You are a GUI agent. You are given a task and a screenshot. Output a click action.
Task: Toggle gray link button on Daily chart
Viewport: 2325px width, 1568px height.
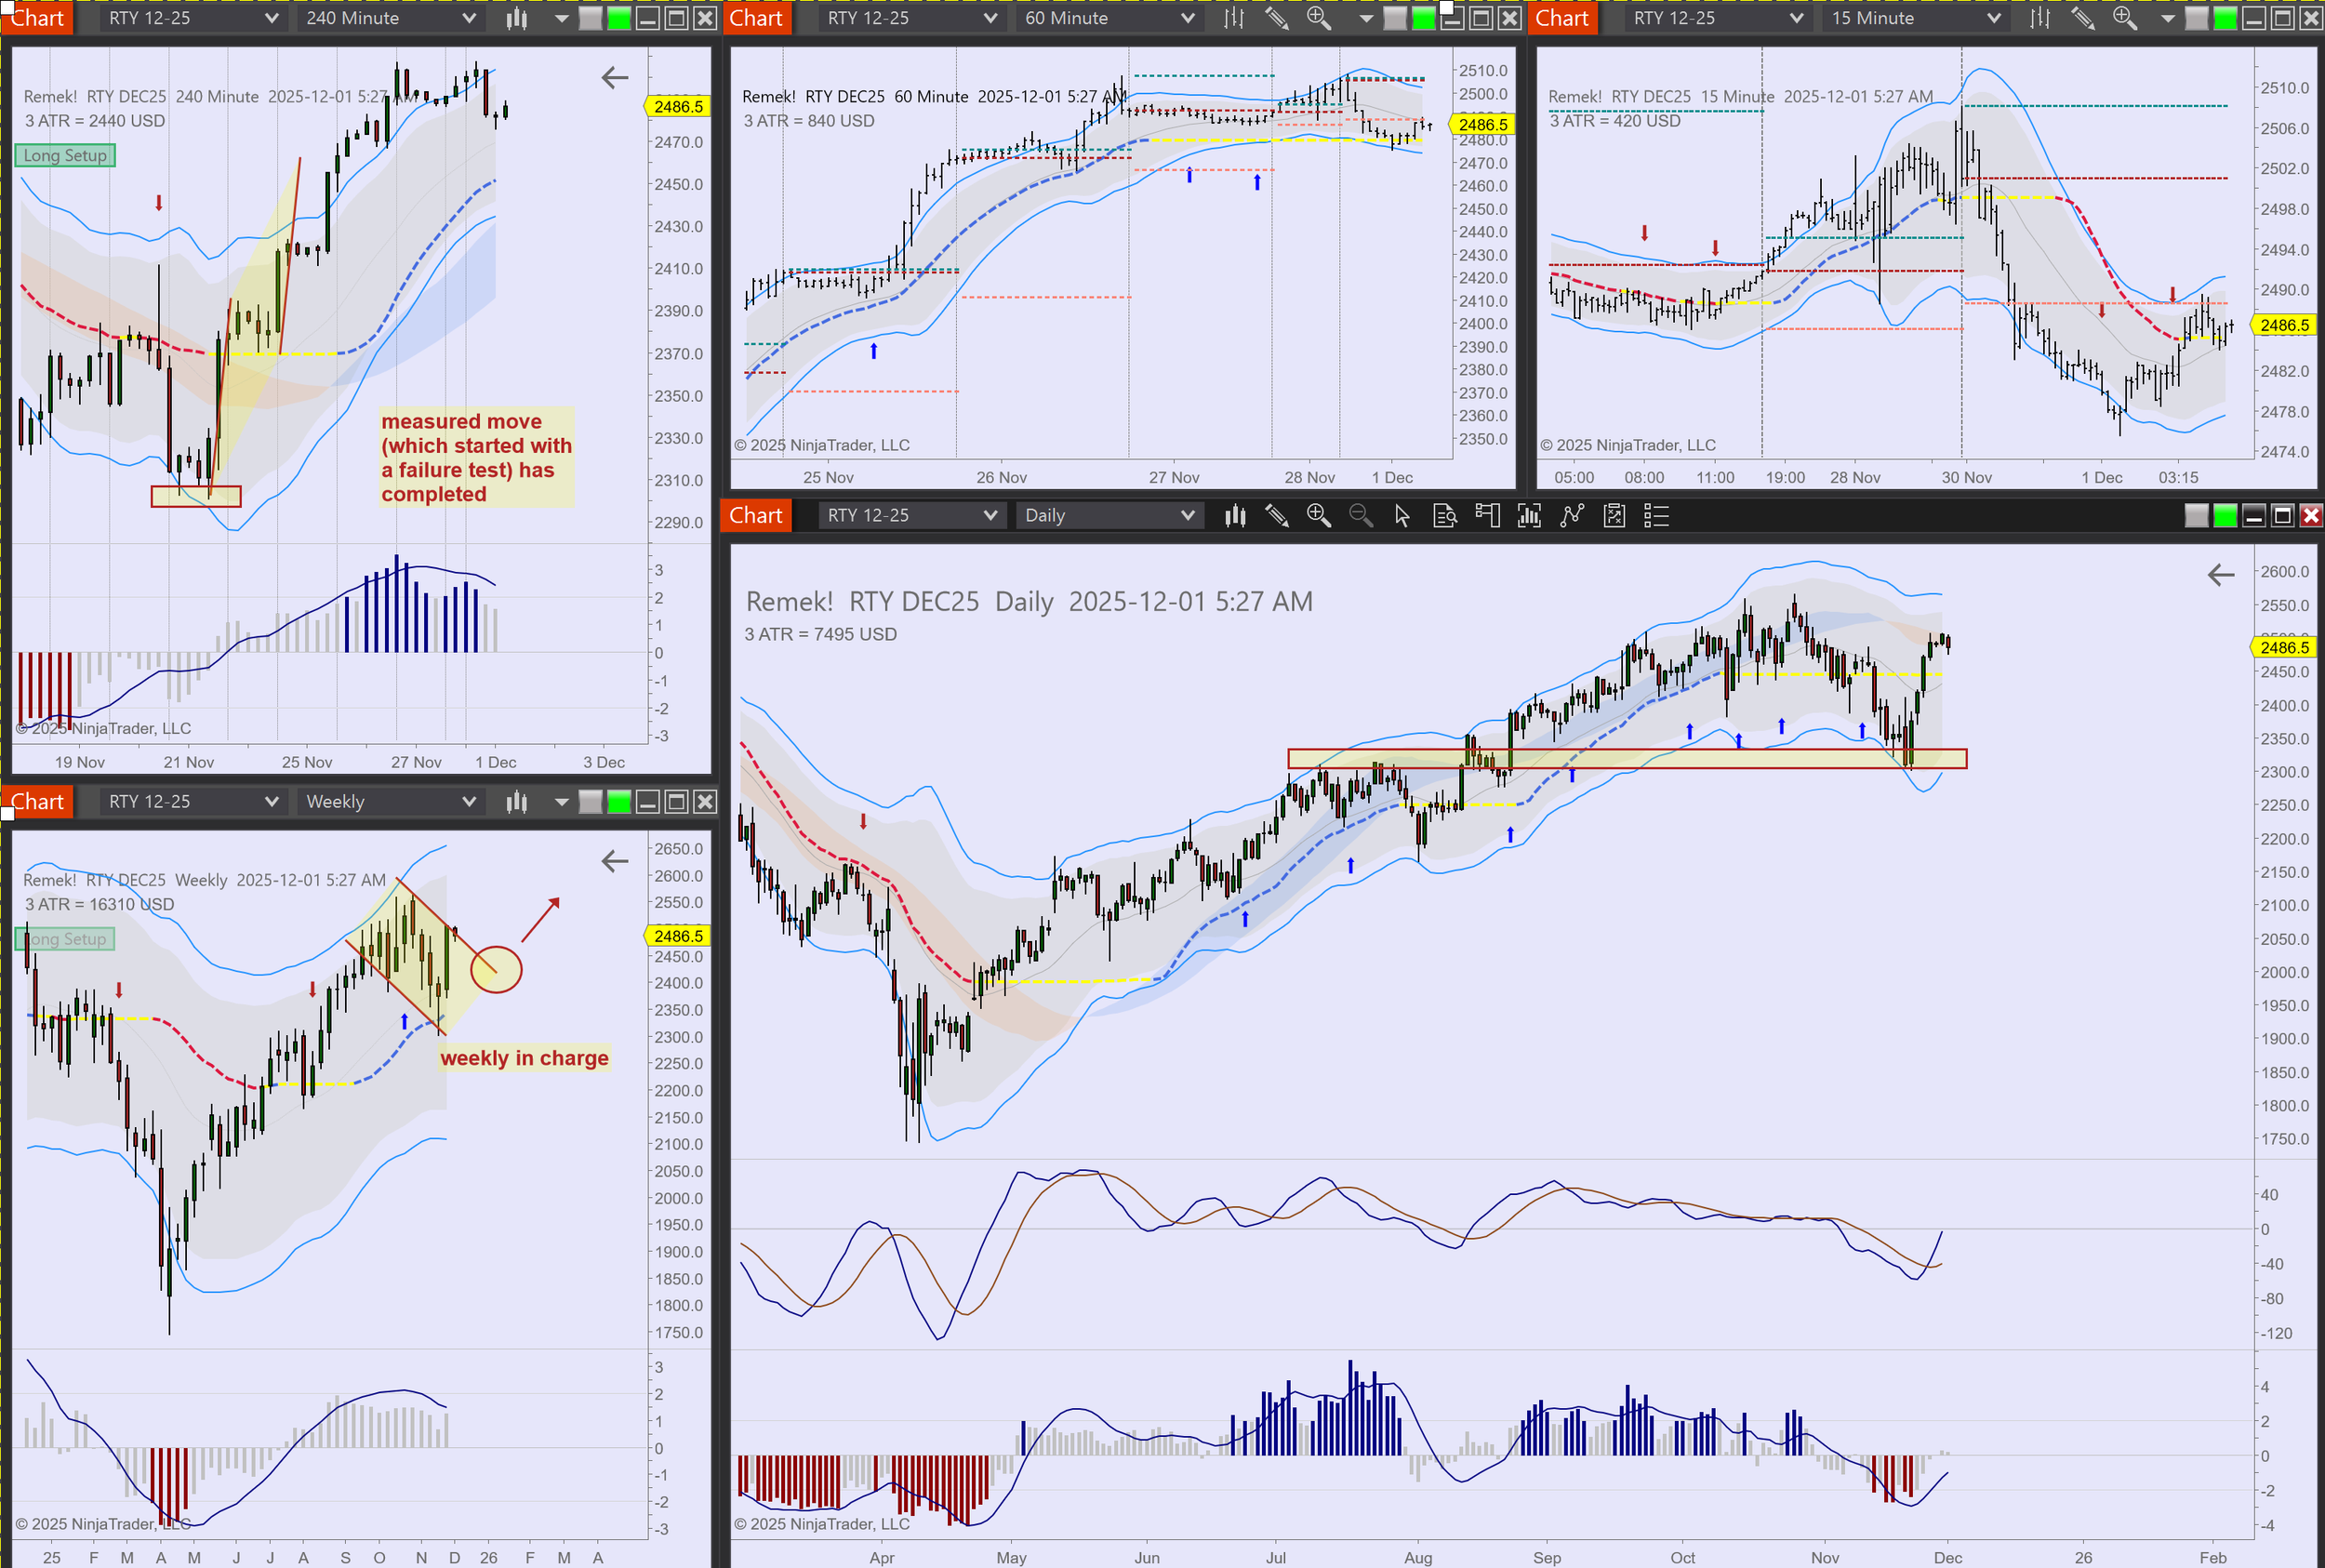pos(2196,516)
